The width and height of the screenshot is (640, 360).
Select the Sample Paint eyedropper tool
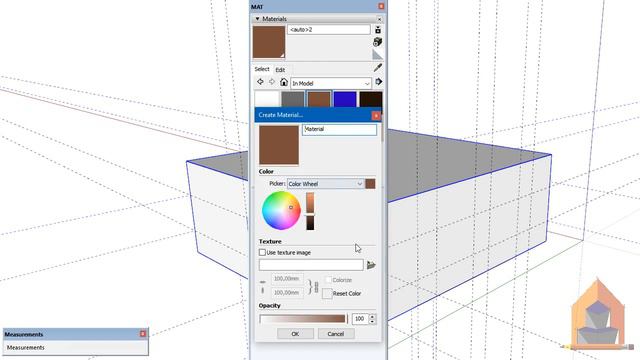[x=378, y=68]
